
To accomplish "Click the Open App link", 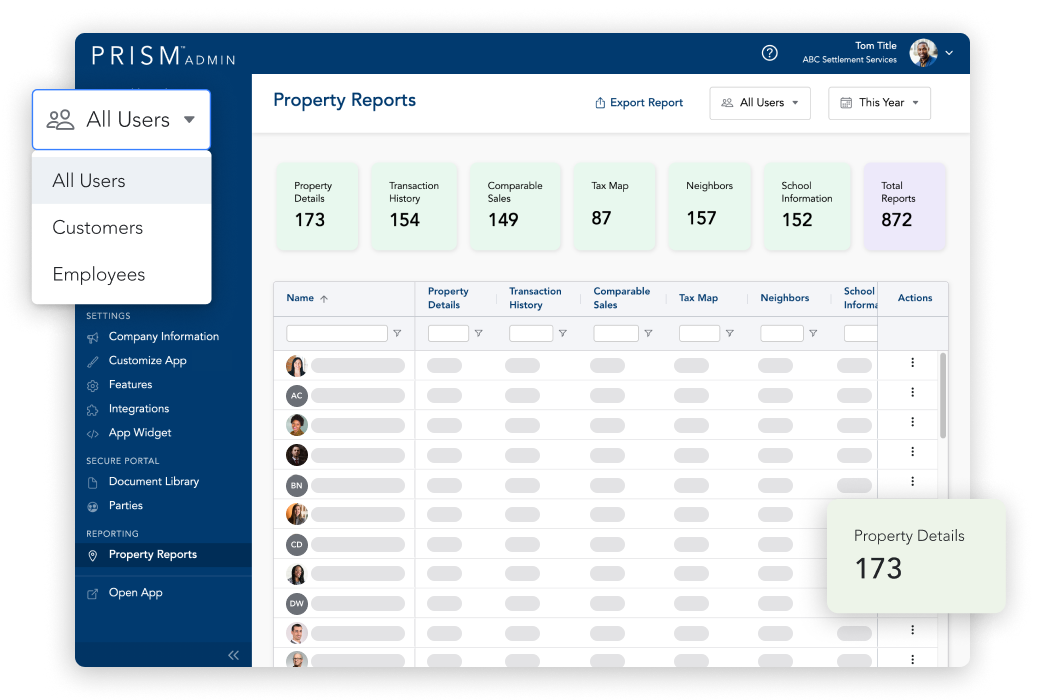I will (135, 593).
